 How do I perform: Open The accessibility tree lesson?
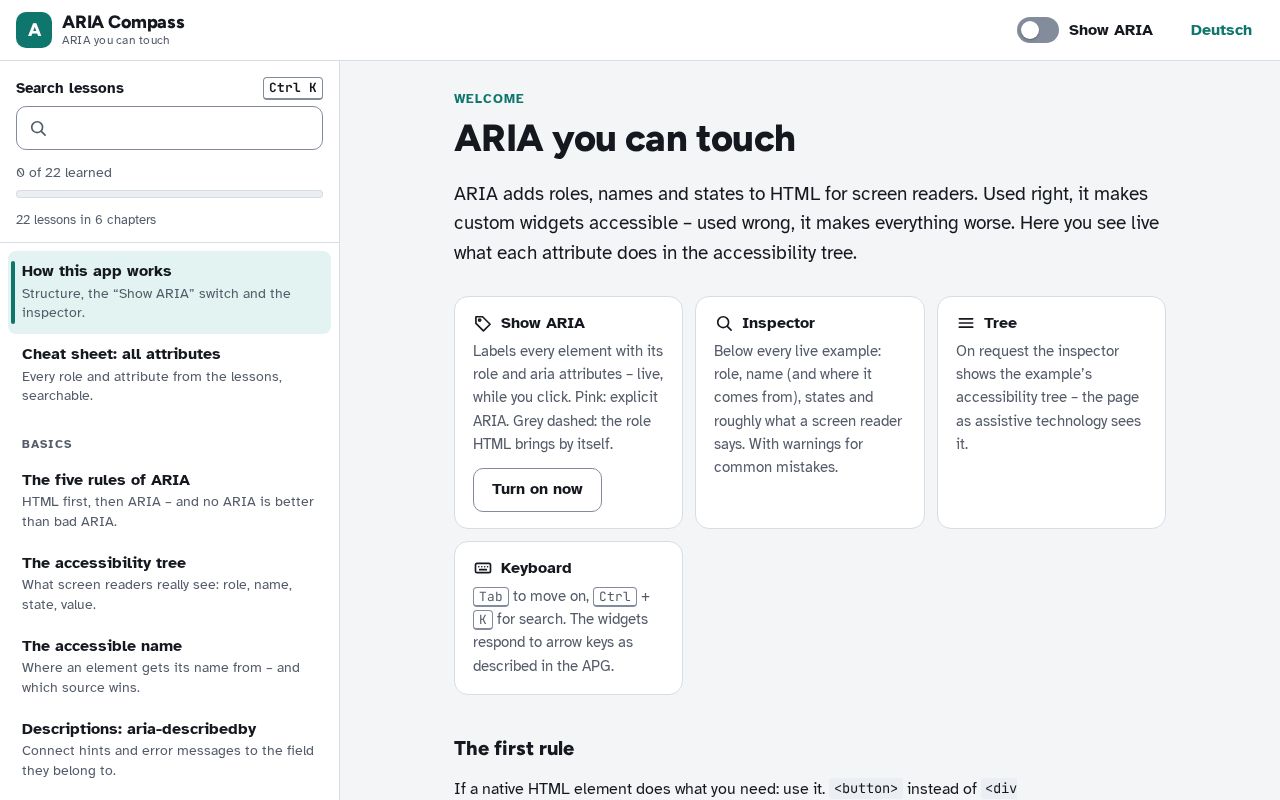pos(170,584)
